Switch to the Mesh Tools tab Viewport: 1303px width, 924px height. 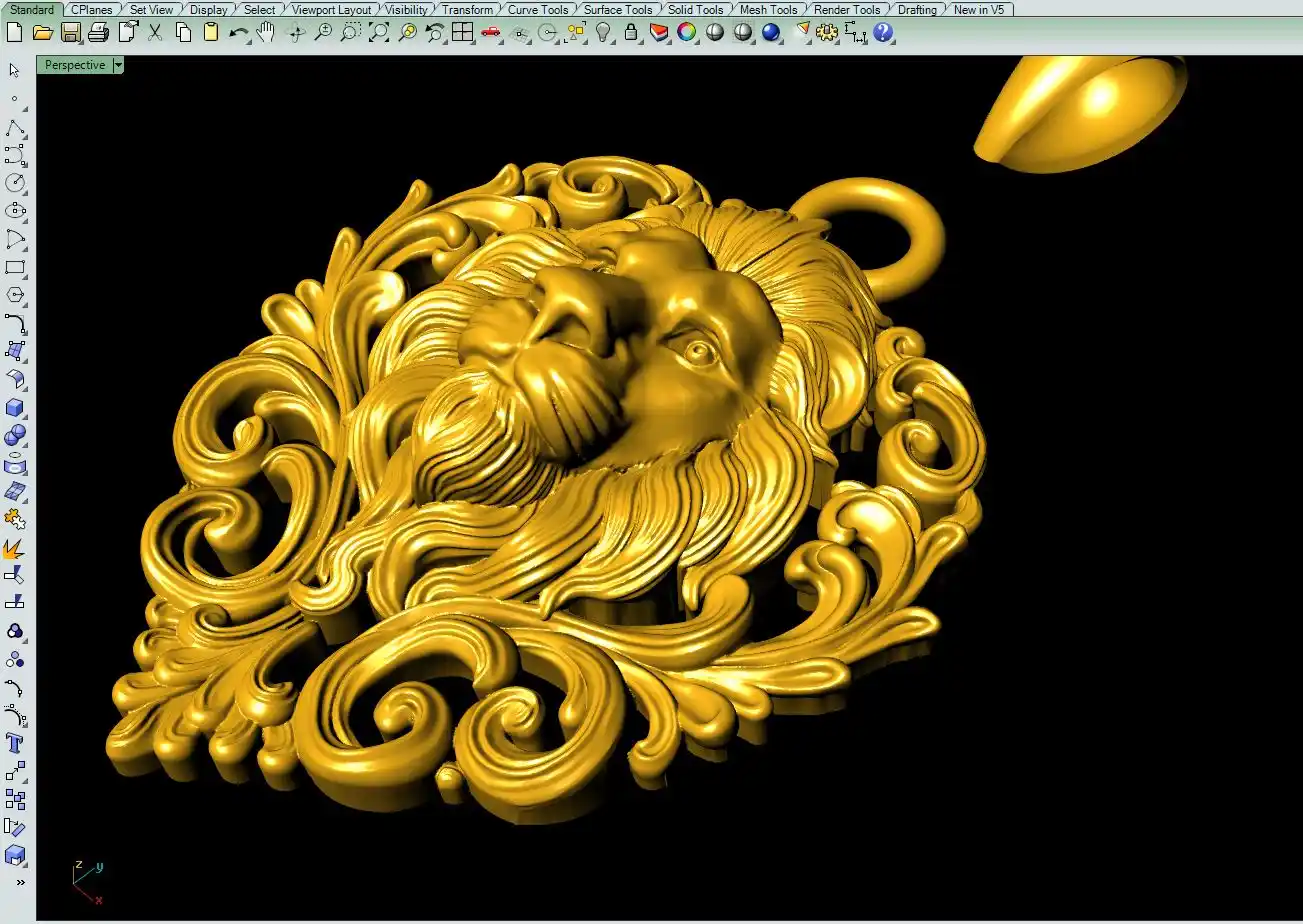coord(768,10)
